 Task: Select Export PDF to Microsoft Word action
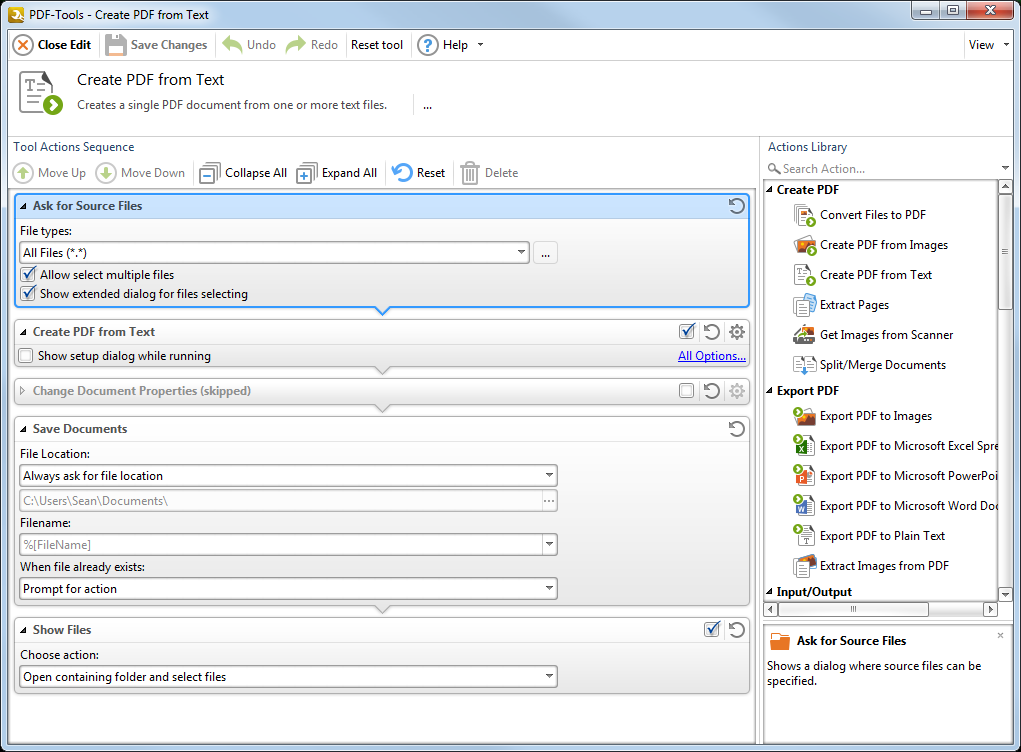click(895, 506)
